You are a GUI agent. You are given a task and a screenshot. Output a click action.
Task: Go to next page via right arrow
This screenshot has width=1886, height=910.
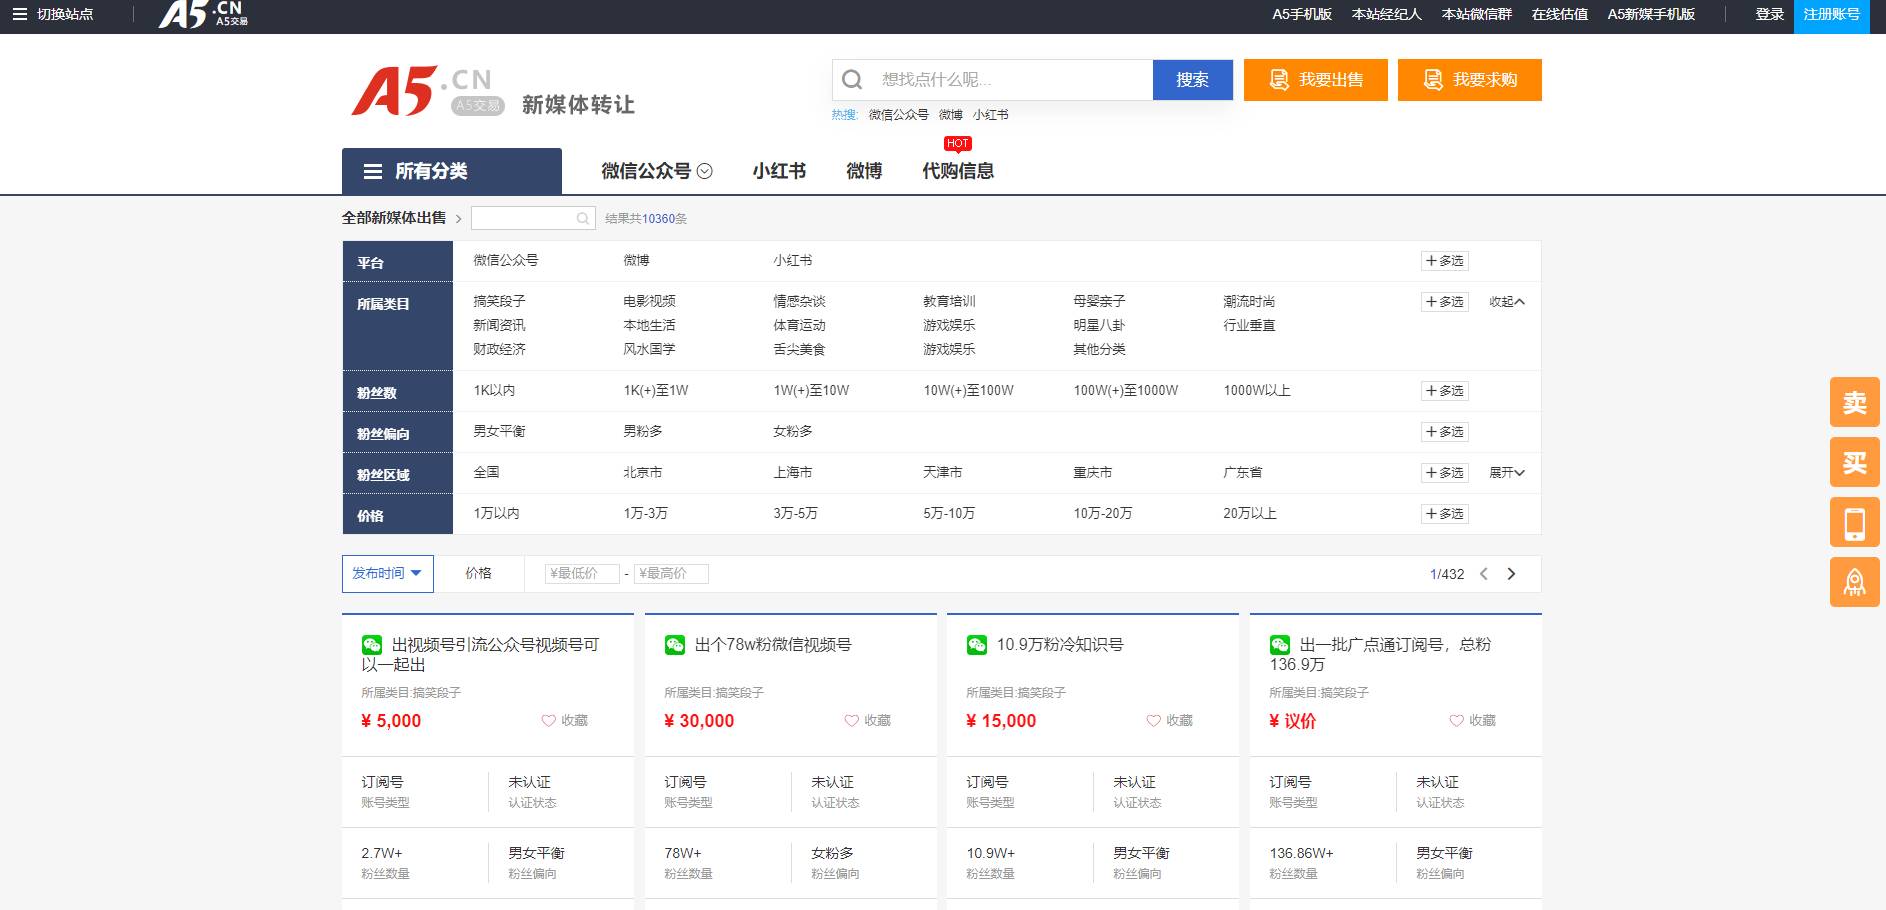pos(1512,574)
